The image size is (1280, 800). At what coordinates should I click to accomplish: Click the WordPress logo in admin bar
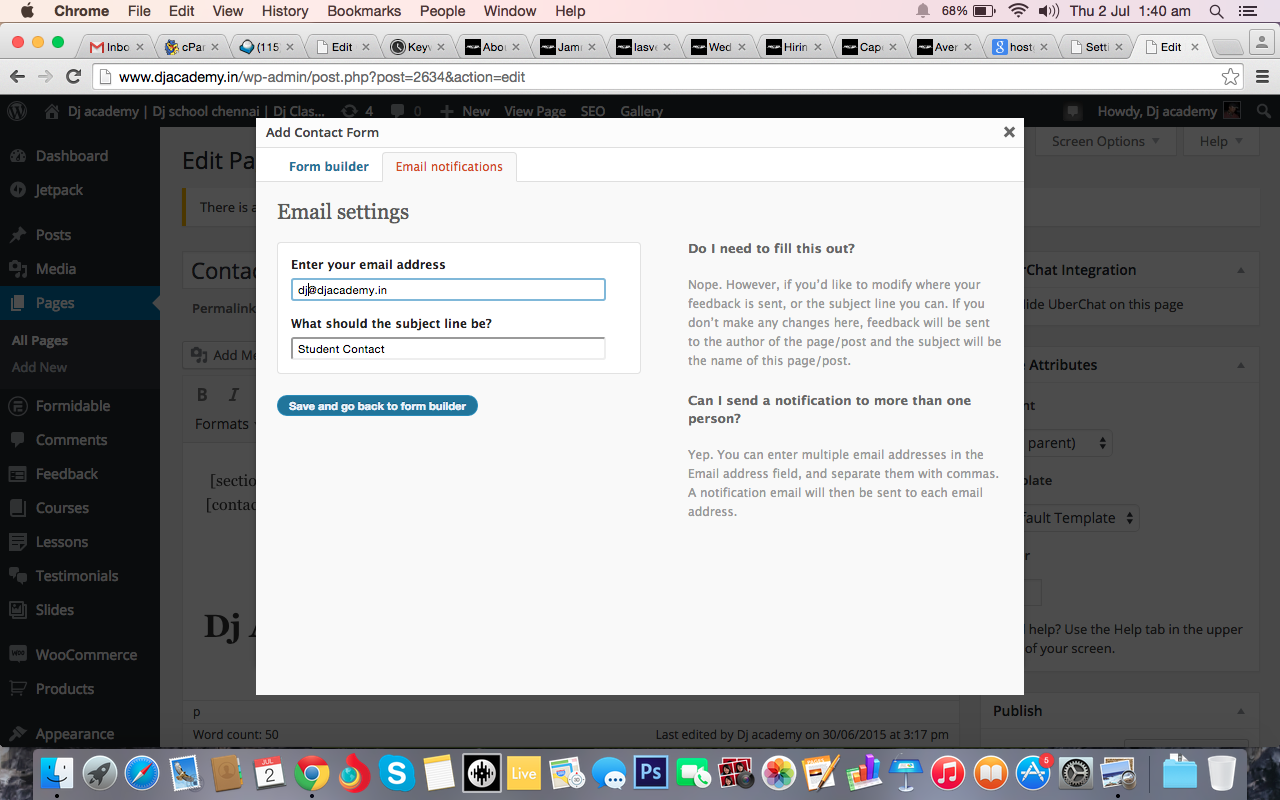click(x=18, y=111)
